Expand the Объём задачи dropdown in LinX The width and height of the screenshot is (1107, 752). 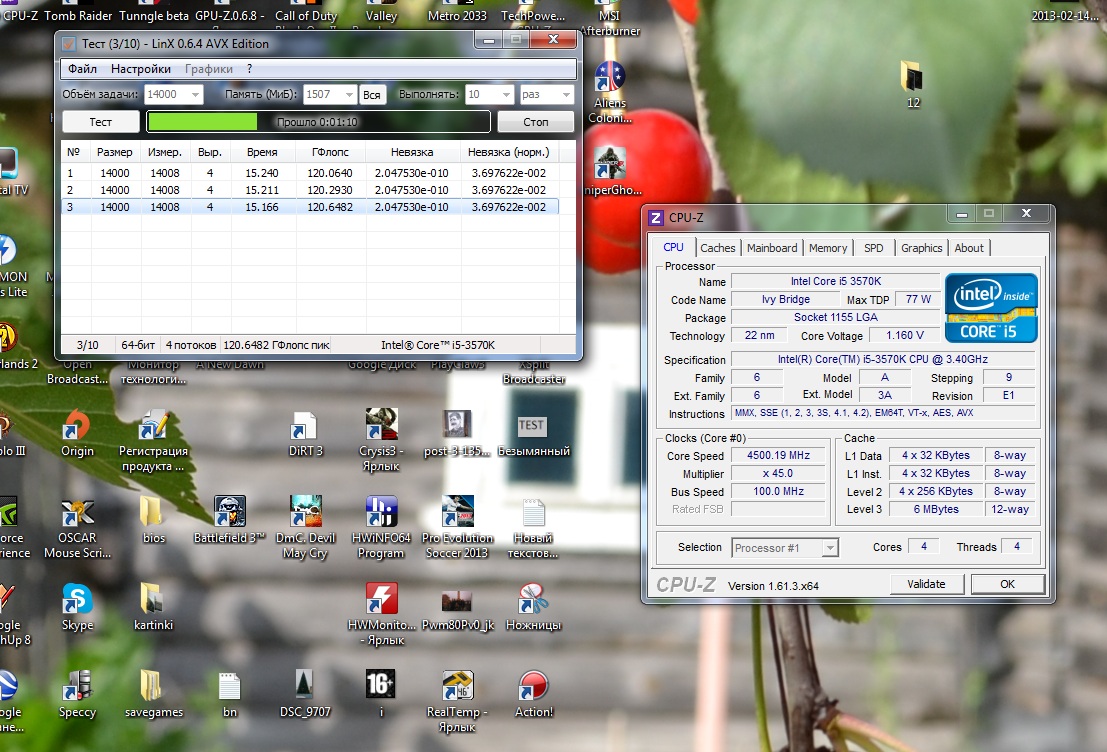(x=194, y=95)
